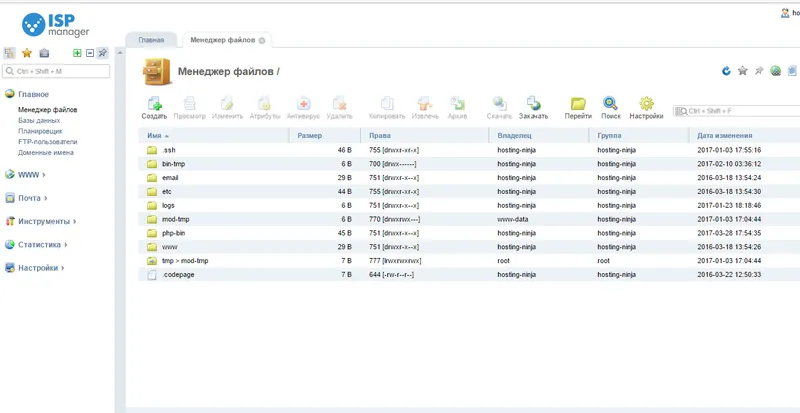Sort by the Размер column header

point(325,136)
